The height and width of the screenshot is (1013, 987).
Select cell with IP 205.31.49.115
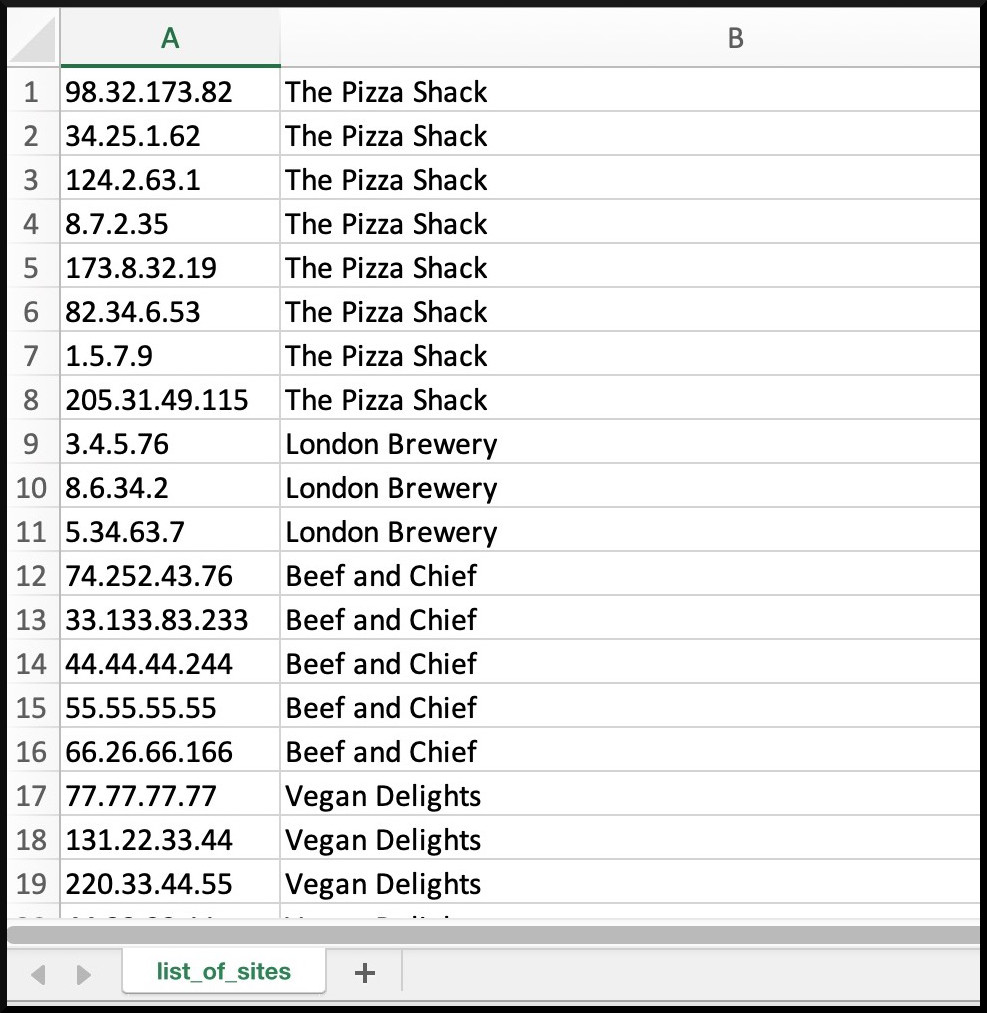click(x=171, y=399)
